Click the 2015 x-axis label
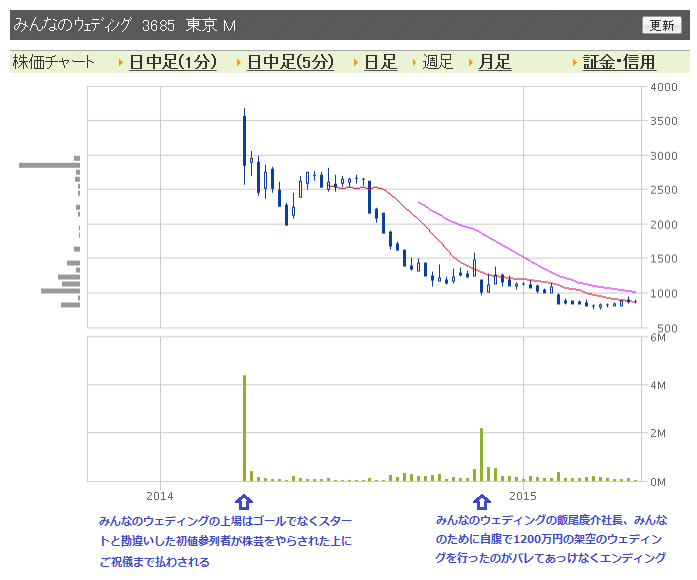Viewport: 697px width, 580px height. tap(523, 496)
